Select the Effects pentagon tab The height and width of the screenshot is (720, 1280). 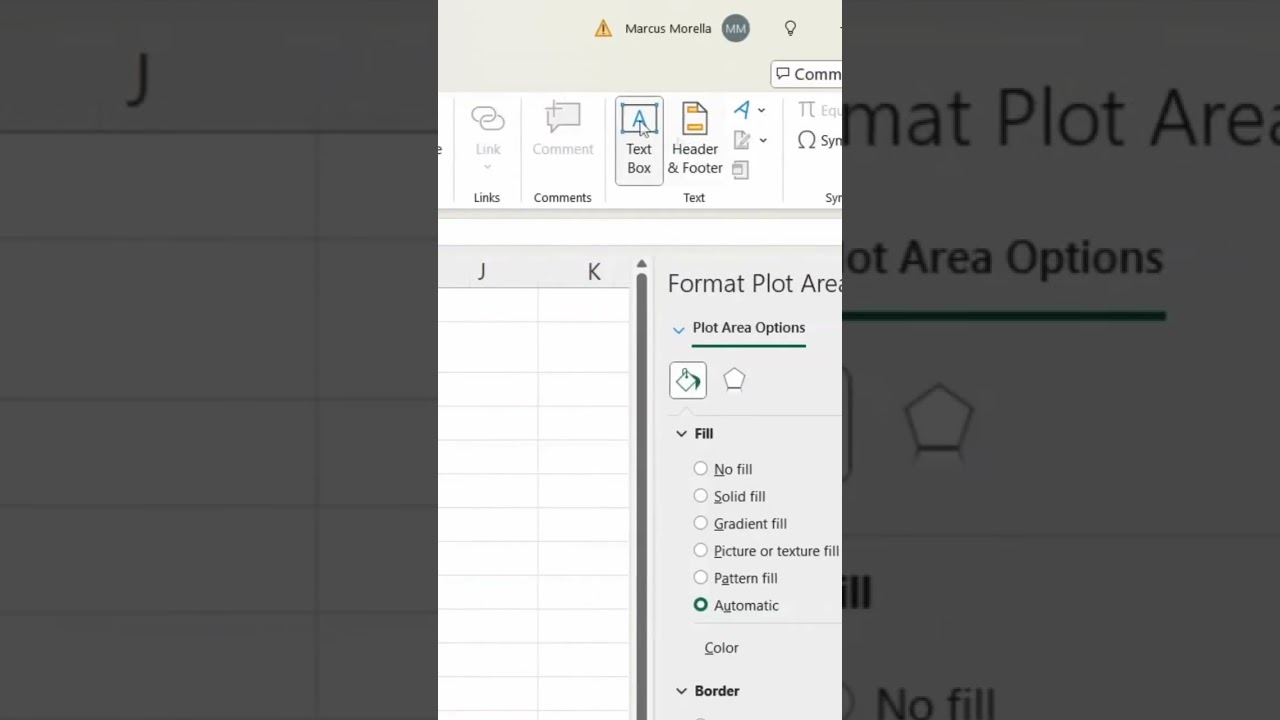click(x=734, y=380)
